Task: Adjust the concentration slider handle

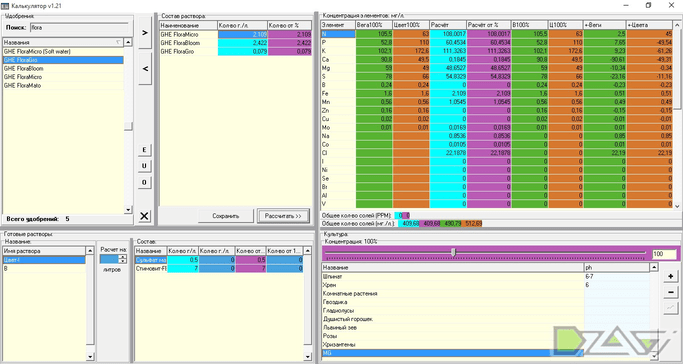Action: [453, 253]
